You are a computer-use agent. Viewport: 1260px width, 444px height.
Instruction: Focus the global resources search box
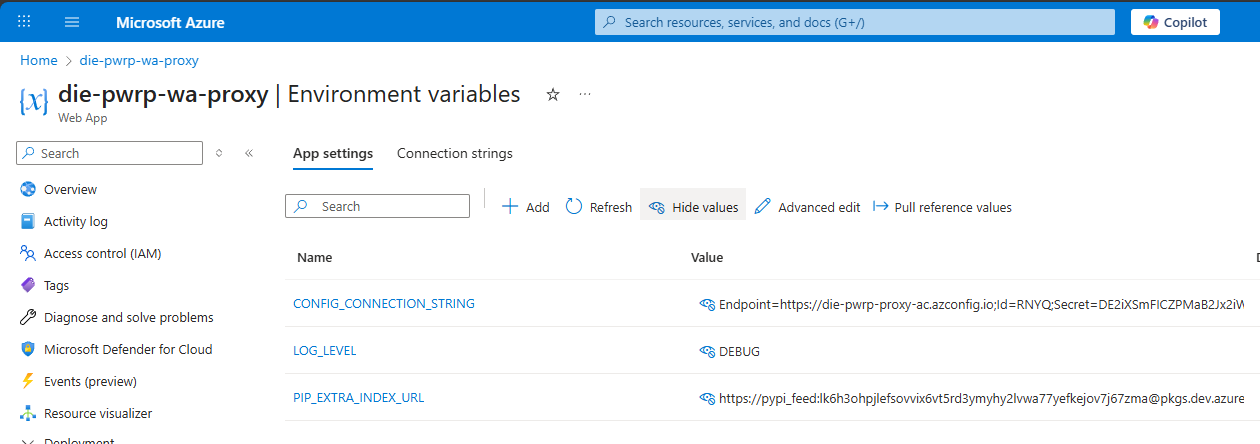coord(855,22)
